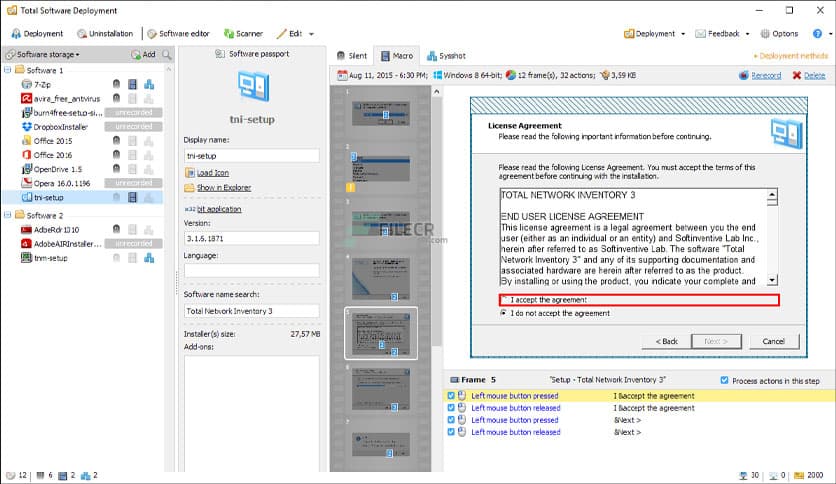Viewport: 836px width, 484px height.
Task: Click the Rerecord link
Action: pos(766,76)
